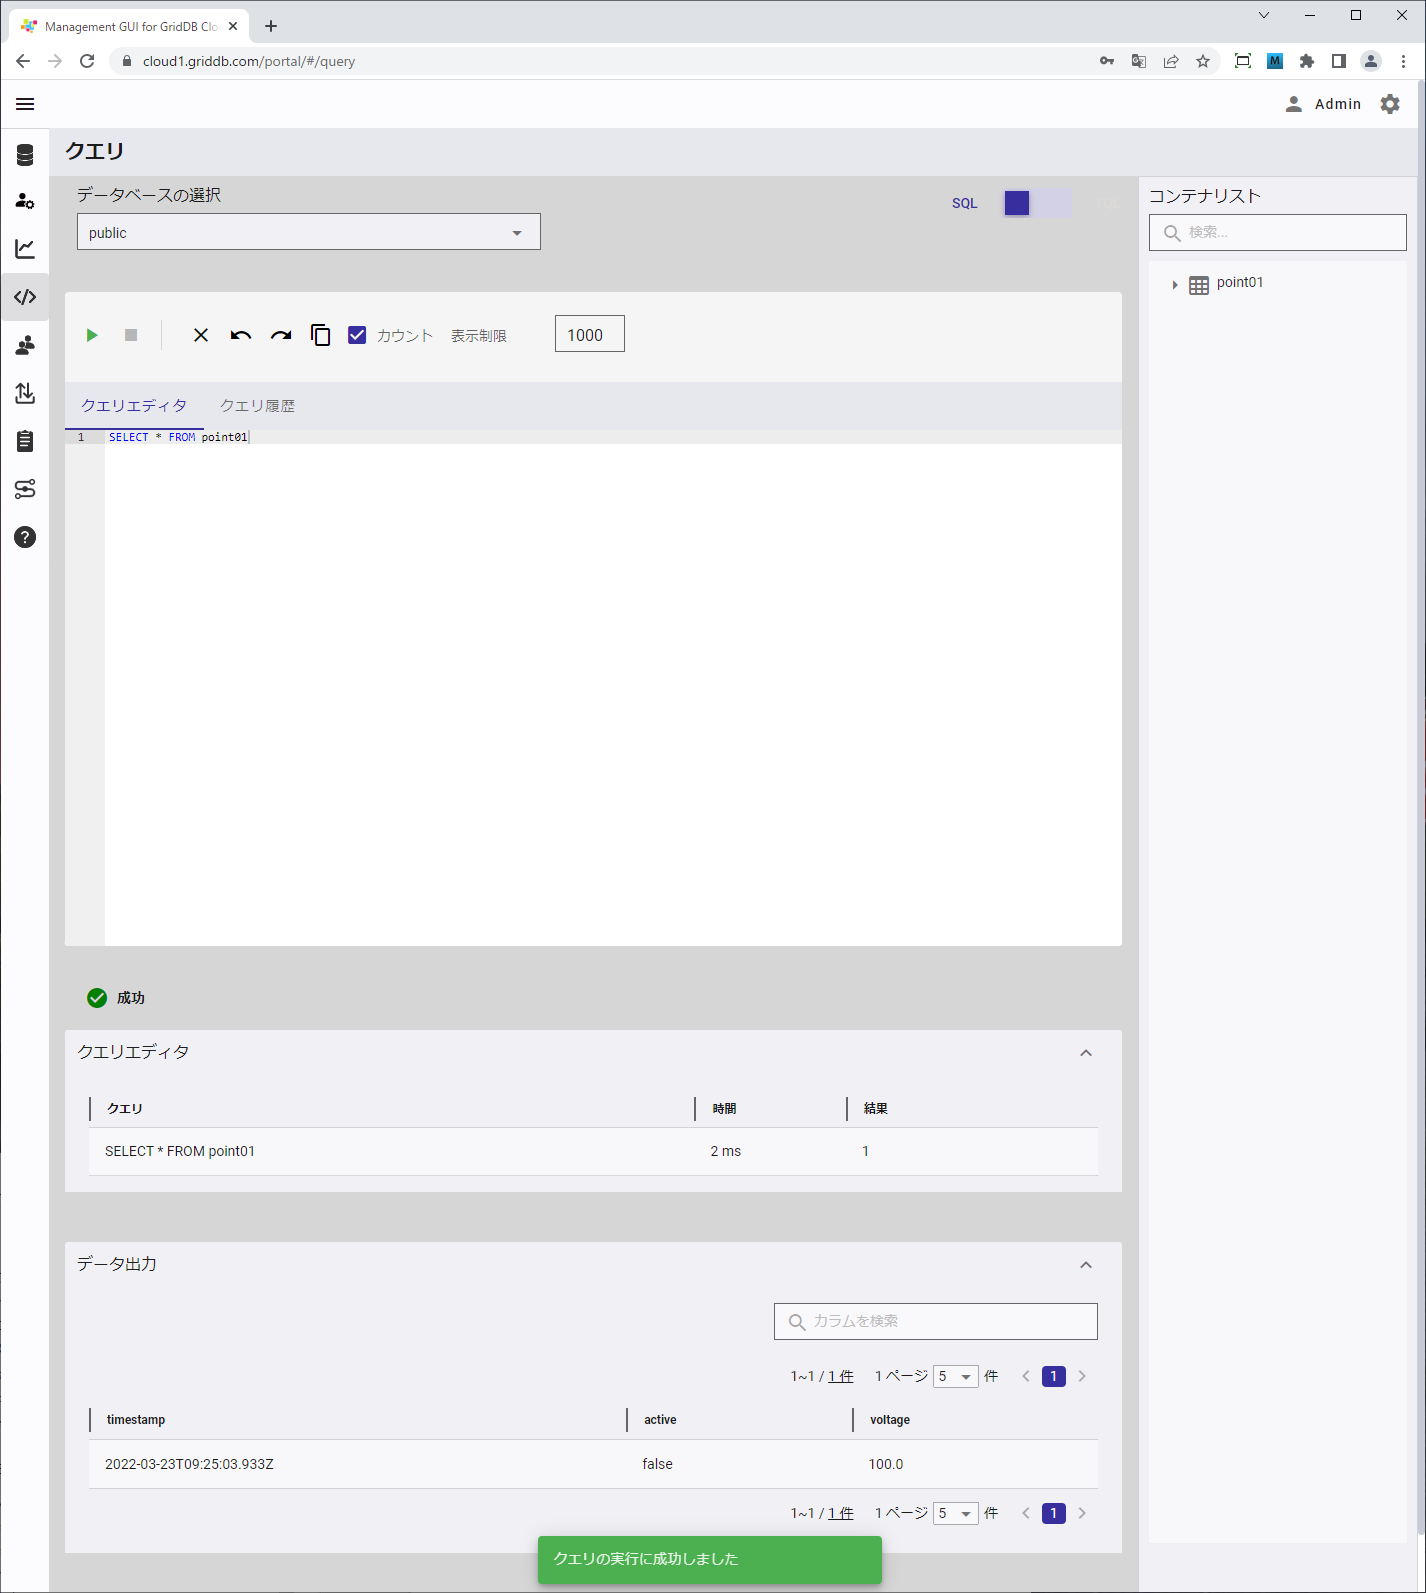Open the chart monitoring sidebar icon
This screenshot has width=1426, height=1593.
coord(25,248)
